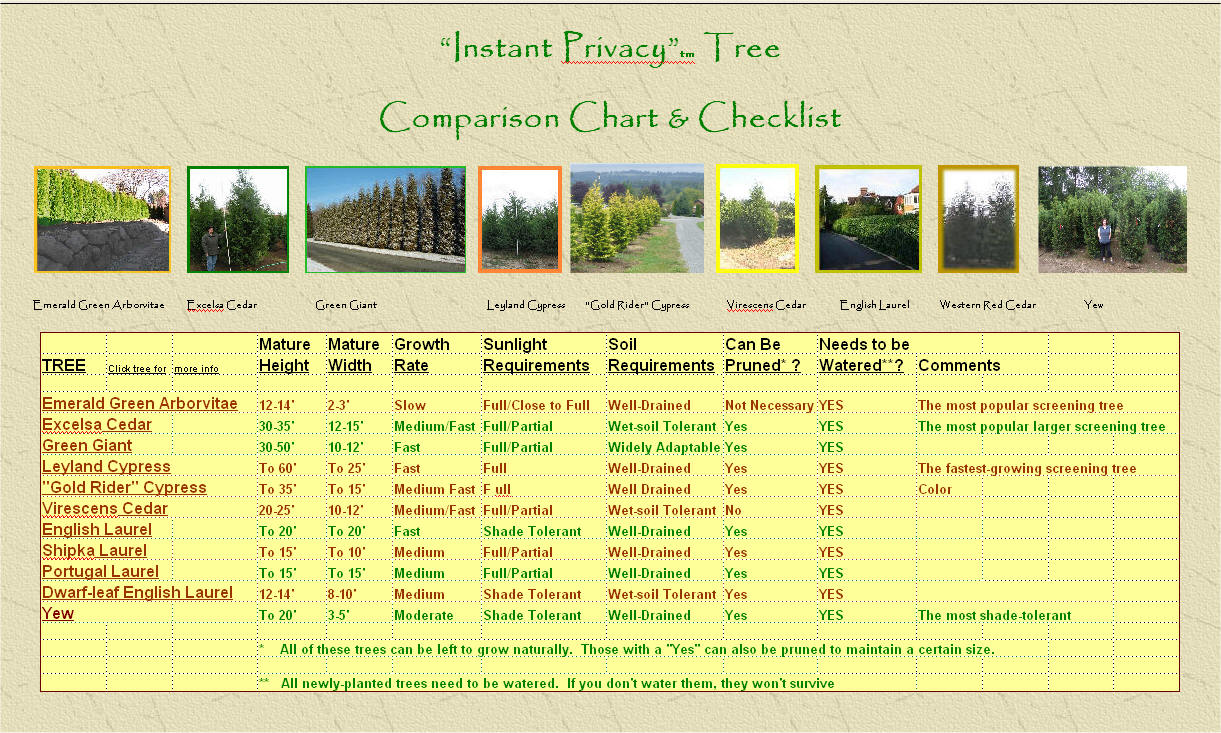Select the Mature Width column header

[354, 355]
